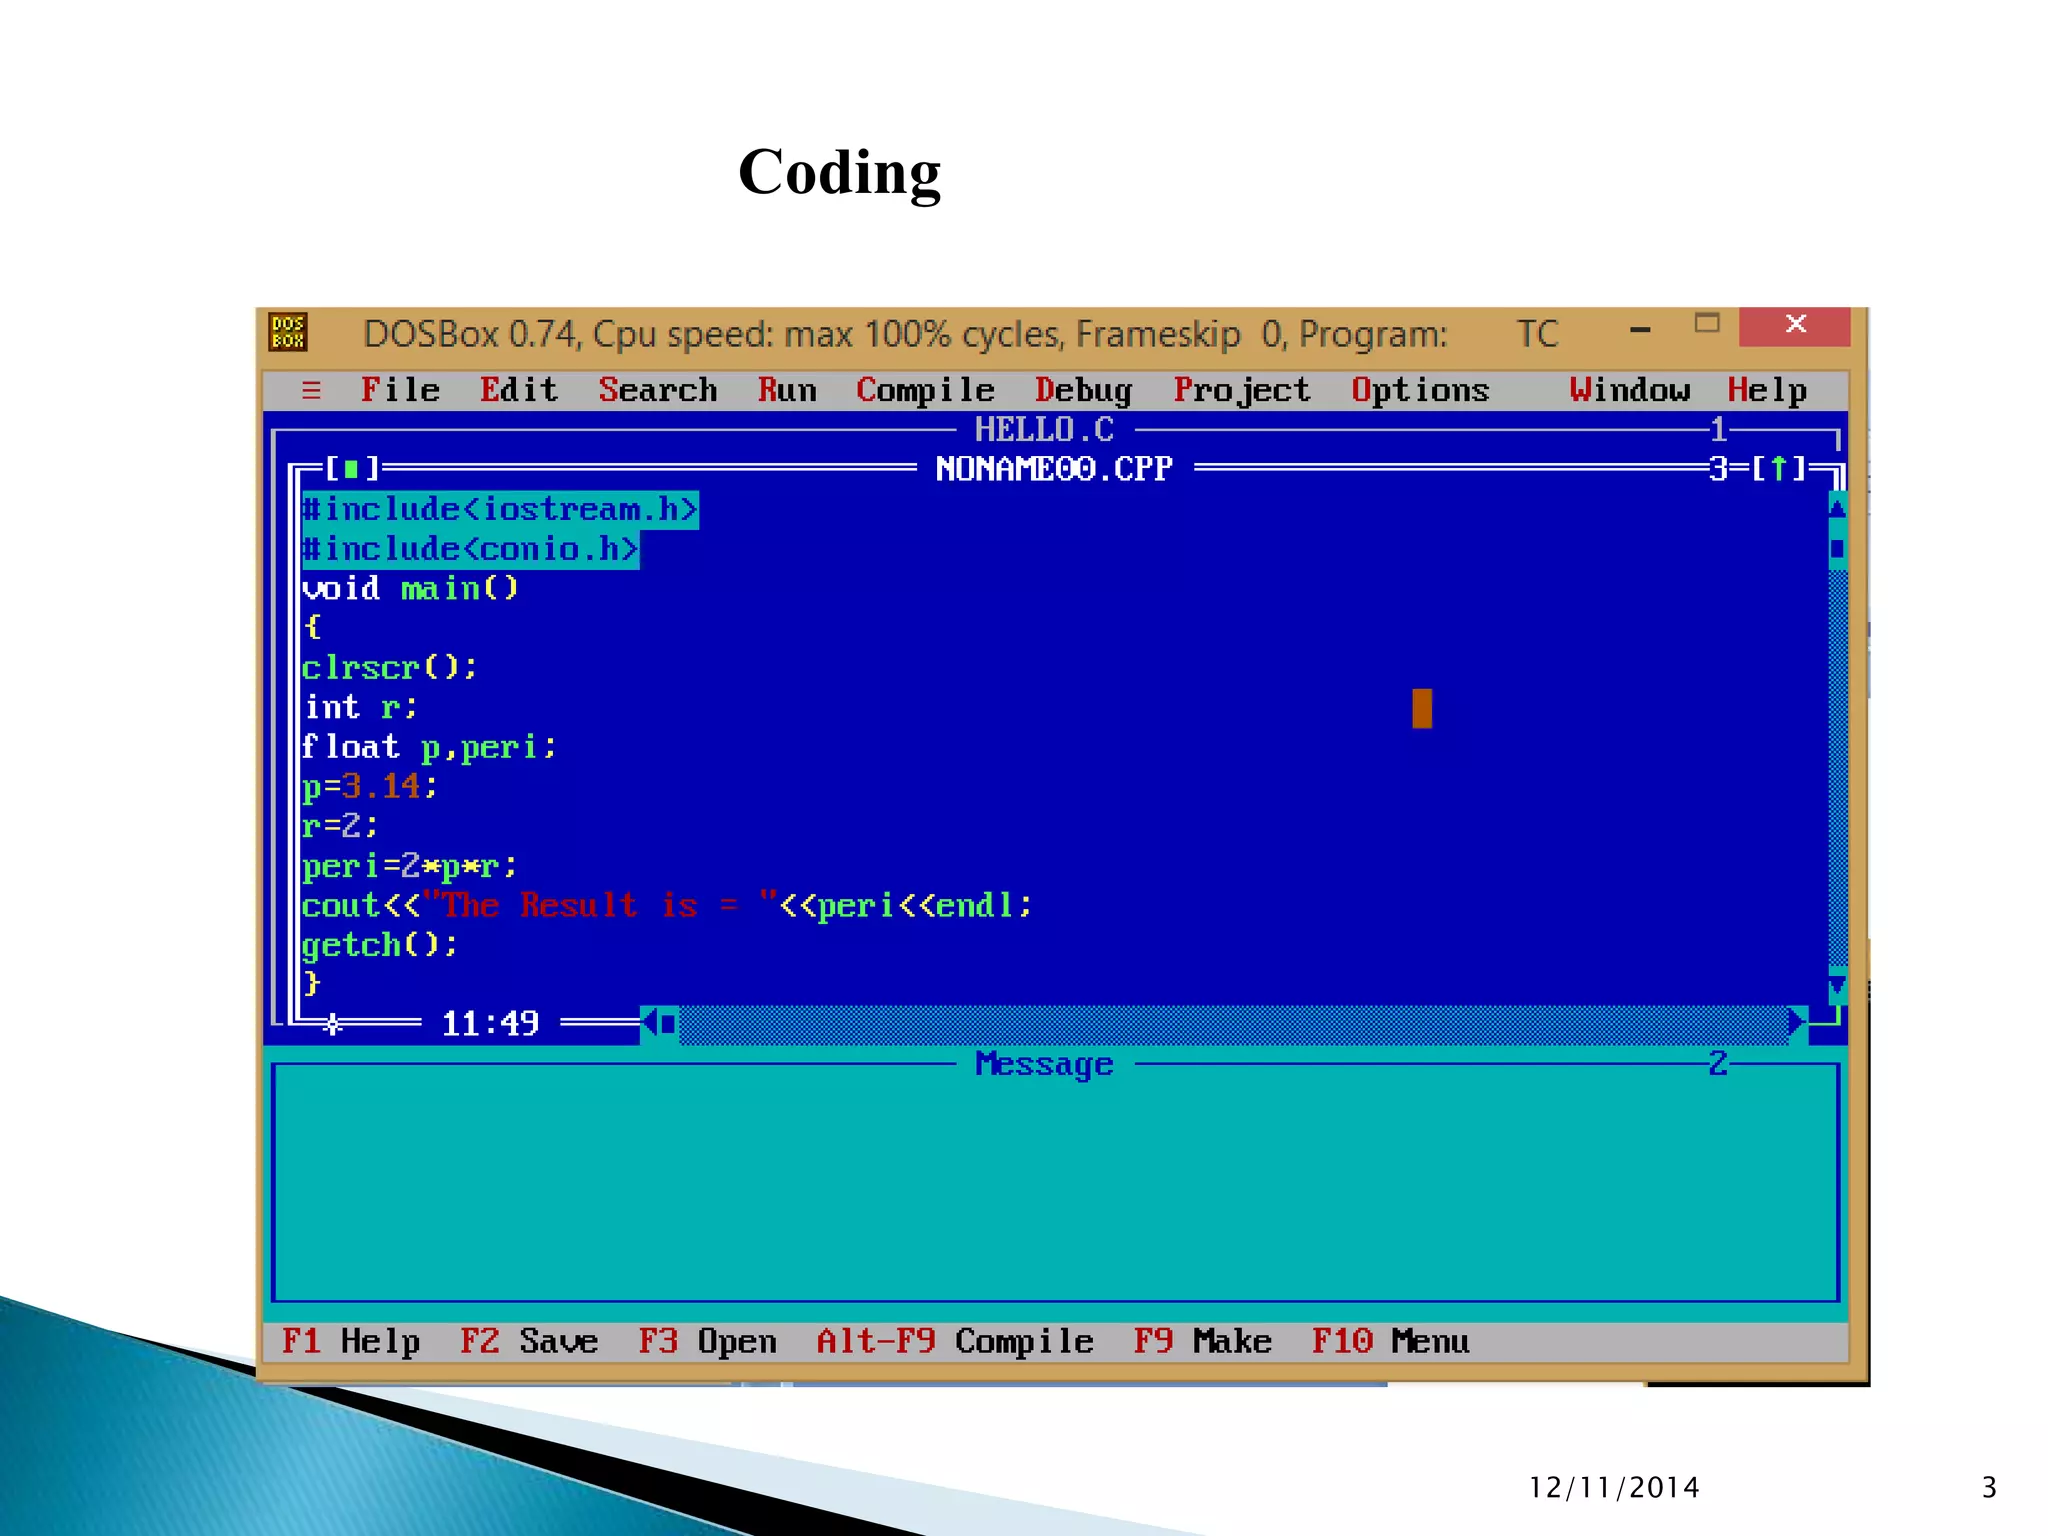Viewport: 2048px width, 1536px height.
Task: Close the DOSBox window
Action: [x=1795, y=325]
